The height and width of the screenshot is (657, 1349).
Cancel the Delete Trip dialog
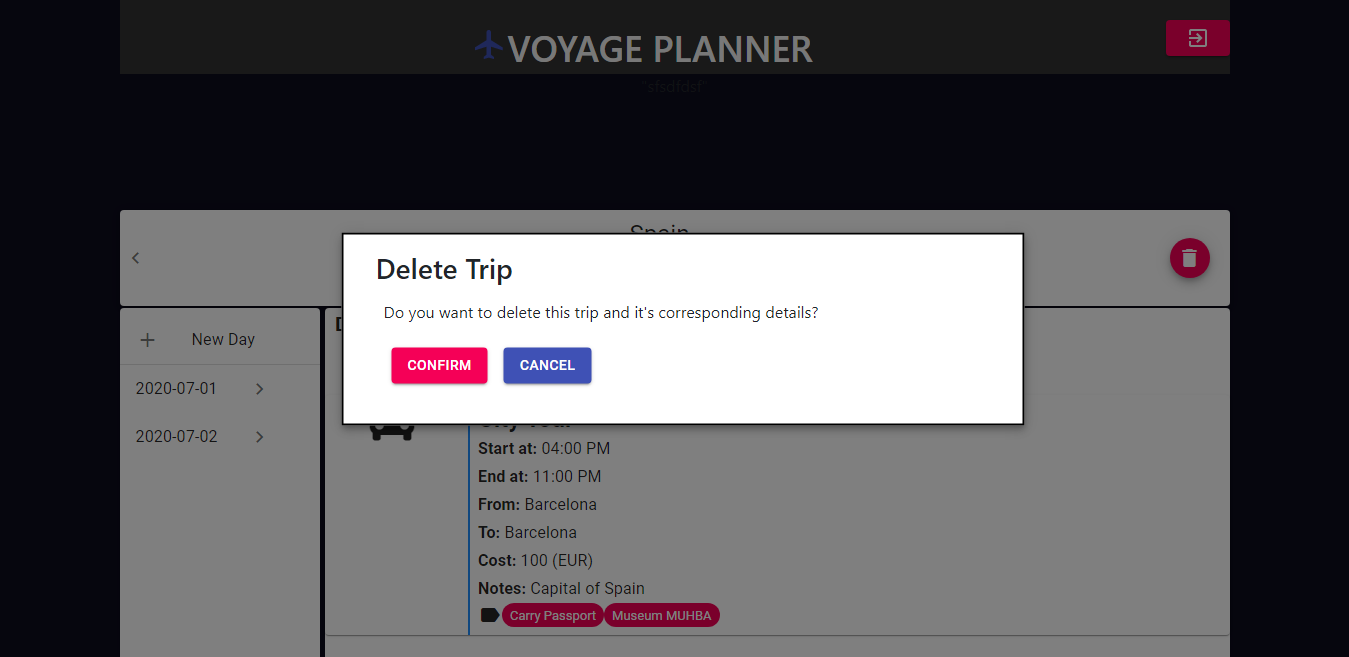pos(547,365)
